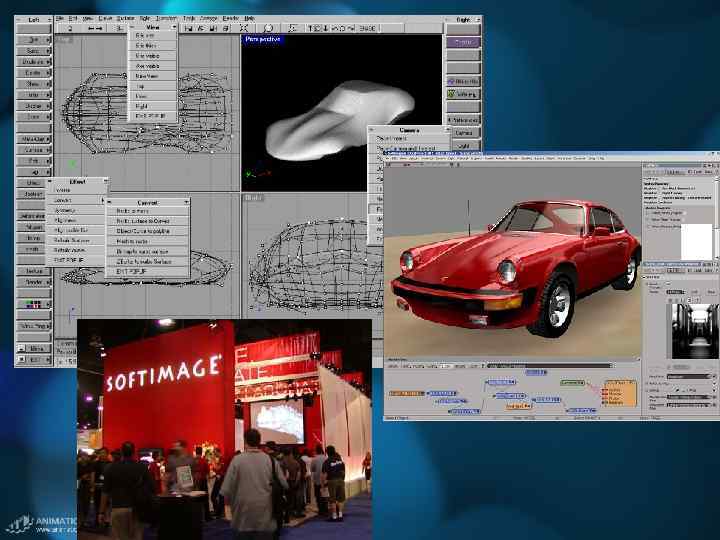Click the XSI timeline scrub bar

tap(549, 366)
